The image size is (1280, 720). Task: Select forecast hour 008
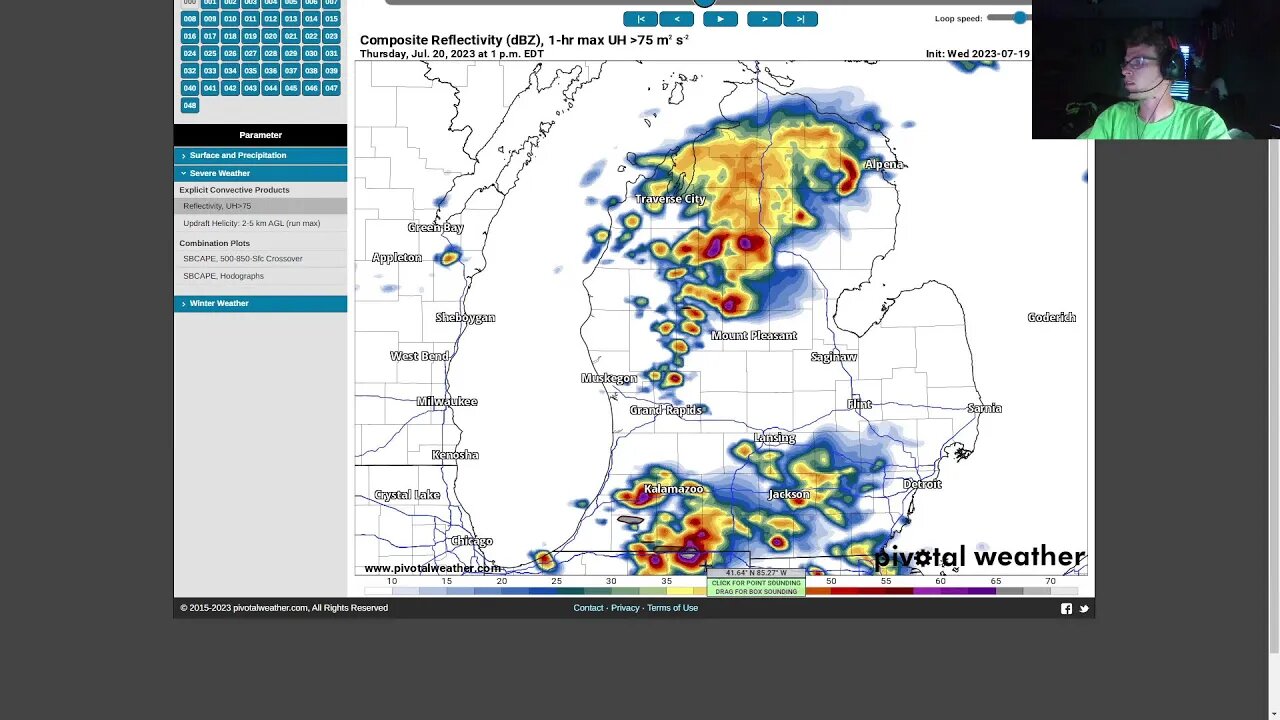(190, 19)
